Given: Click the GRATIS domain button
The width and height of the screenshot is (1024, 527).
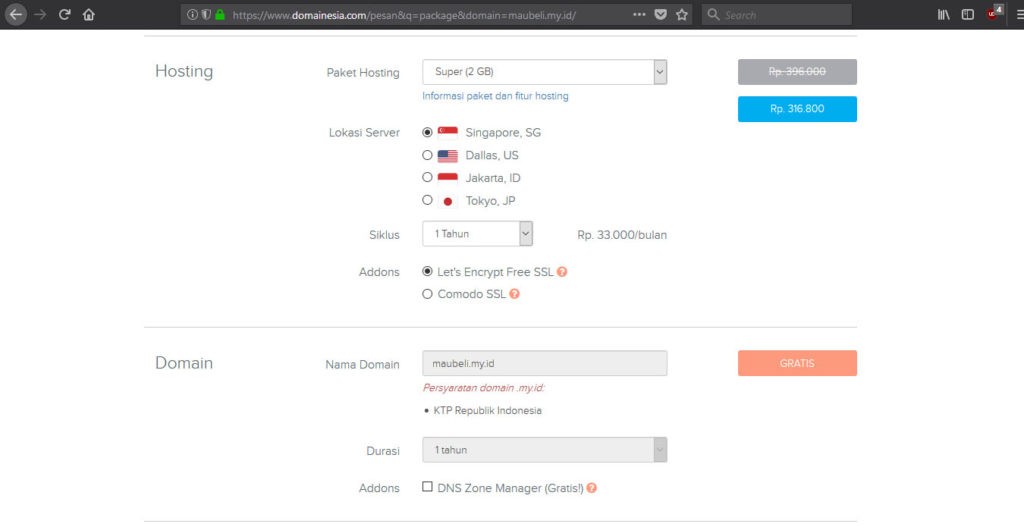Looking at the screenshot, I should coord(797,363).
